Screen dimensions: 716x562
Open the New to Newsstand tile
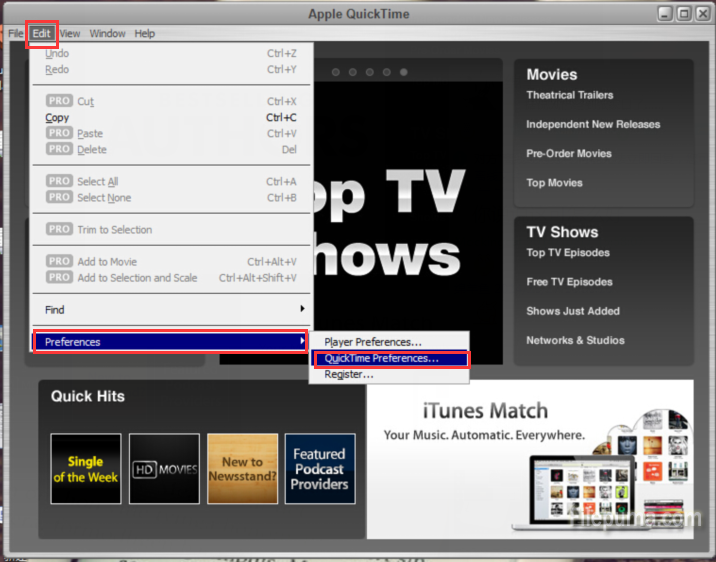[242, 468]
